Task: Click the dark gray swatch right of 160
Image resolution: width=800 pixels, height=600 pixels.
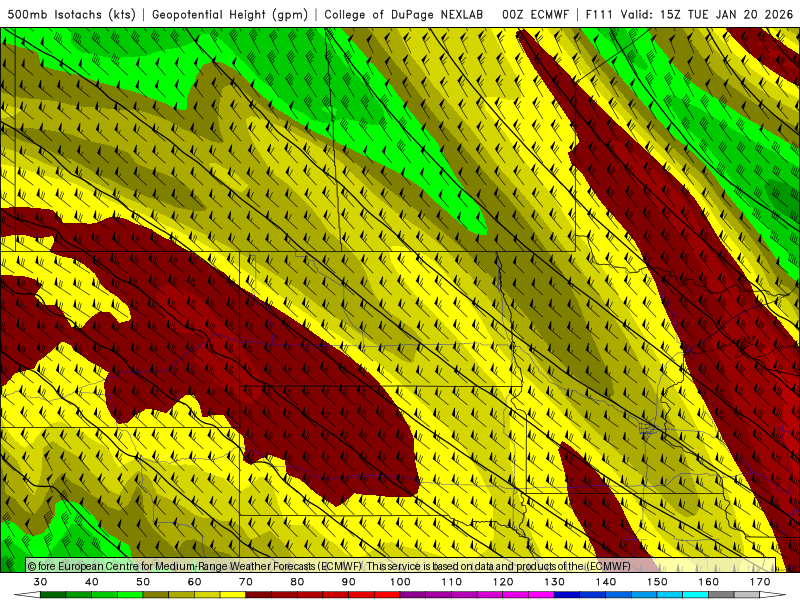Action: [x=721, y=595]
